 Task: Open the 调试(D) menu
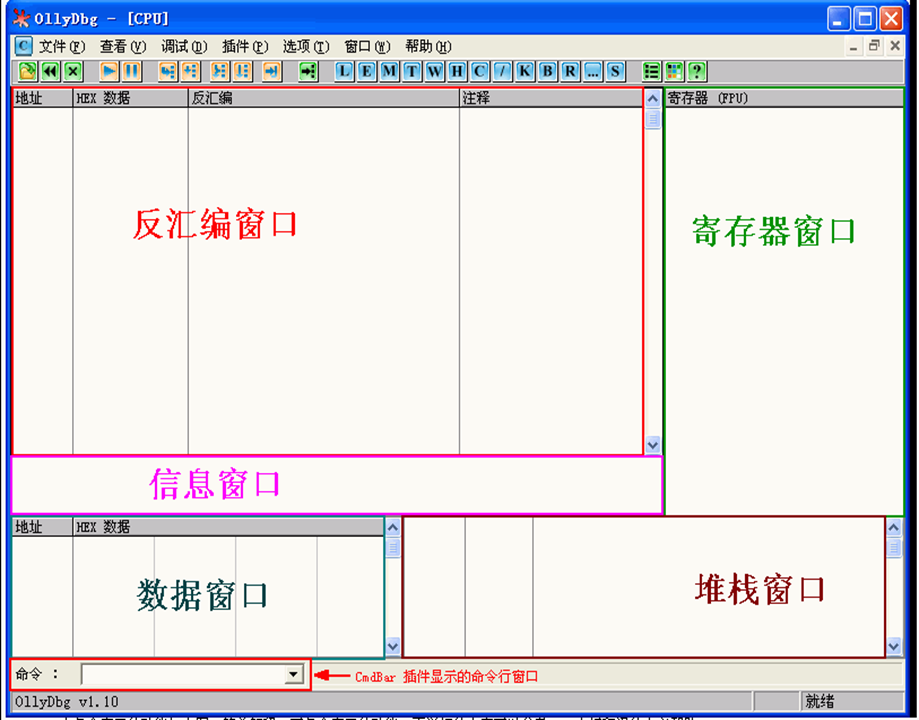click(184, 46)
